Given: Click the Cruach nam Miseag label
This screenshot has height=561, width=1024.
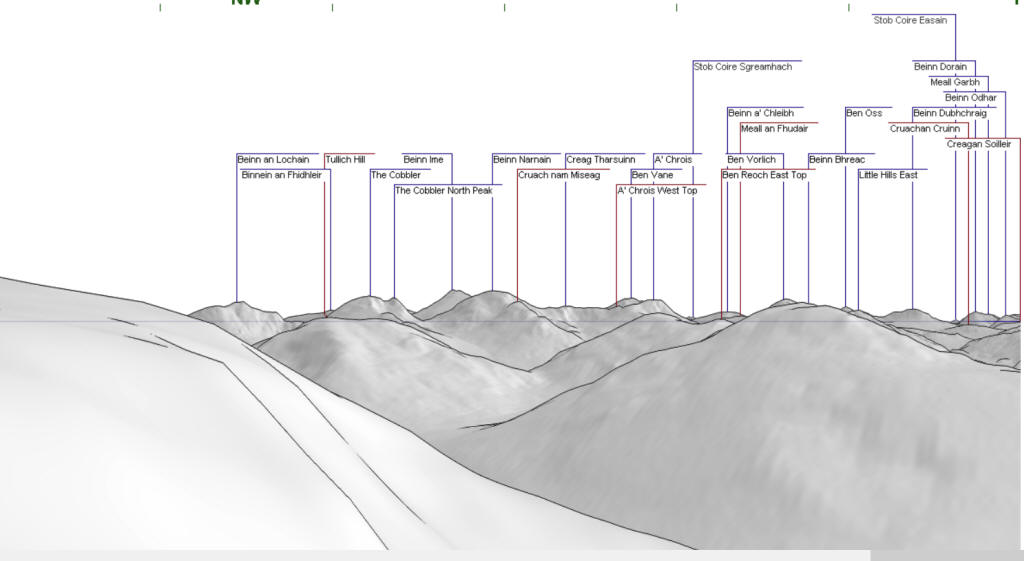Looking at the screenshot, I should [x=559, y=175].
